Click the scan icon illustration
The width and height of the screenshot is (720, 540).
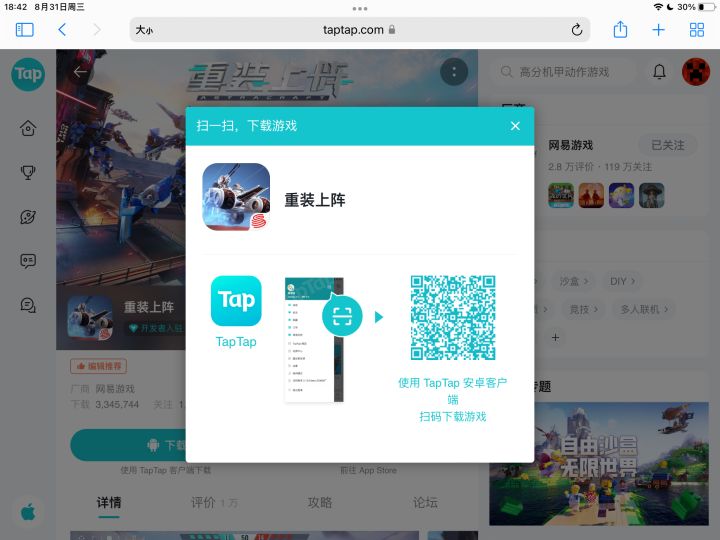[342, 316]
